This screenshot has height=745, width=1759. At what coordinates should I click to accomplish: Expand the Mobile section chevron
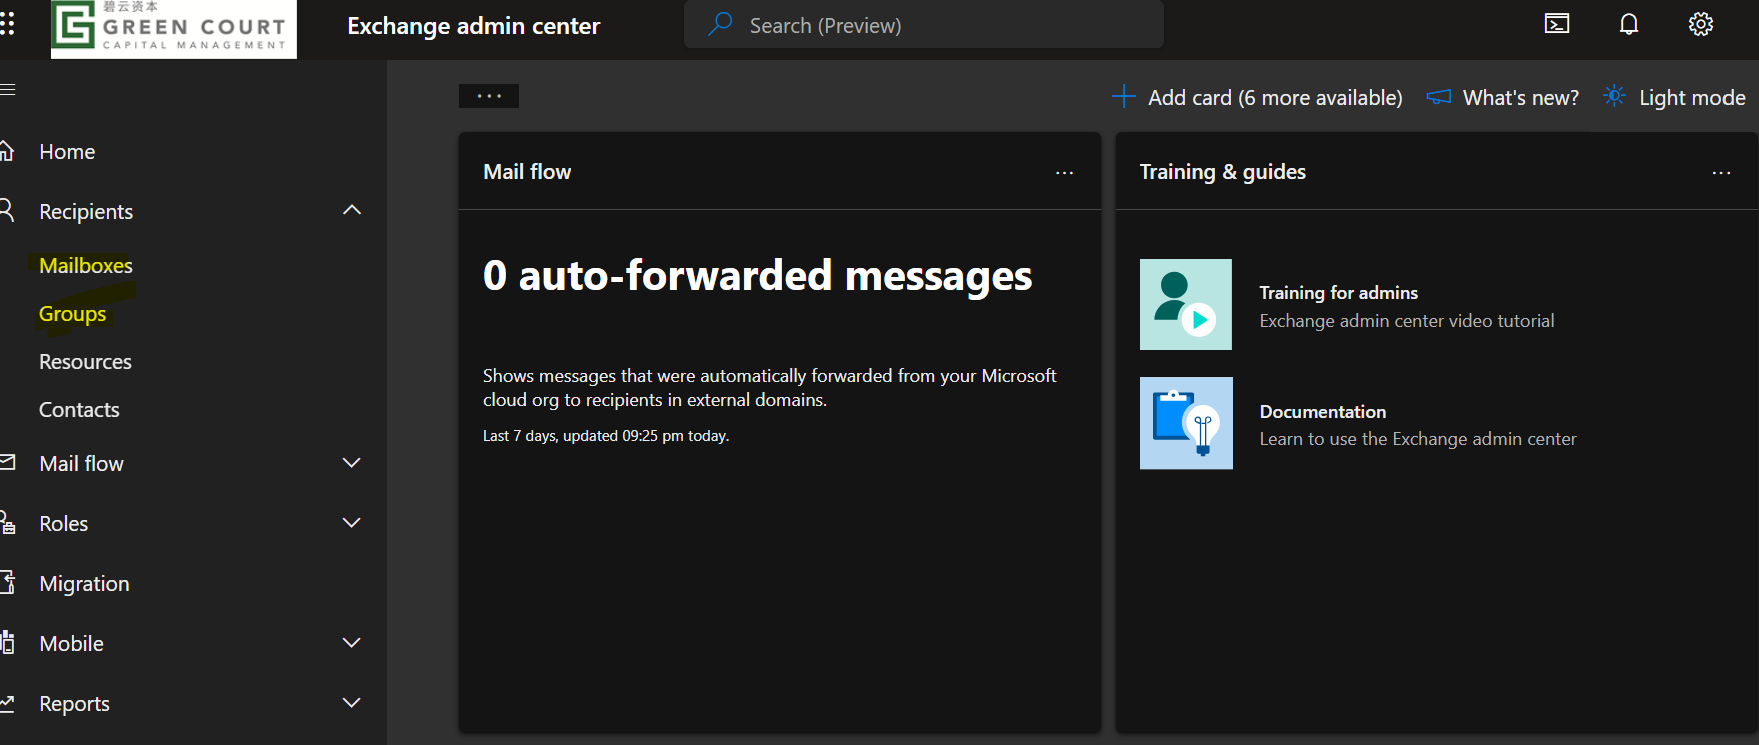tap(352, 642)
